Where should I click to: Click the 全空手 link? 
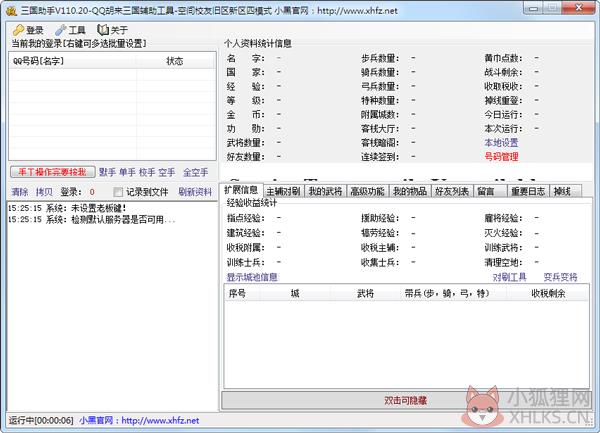coord(196,172)
